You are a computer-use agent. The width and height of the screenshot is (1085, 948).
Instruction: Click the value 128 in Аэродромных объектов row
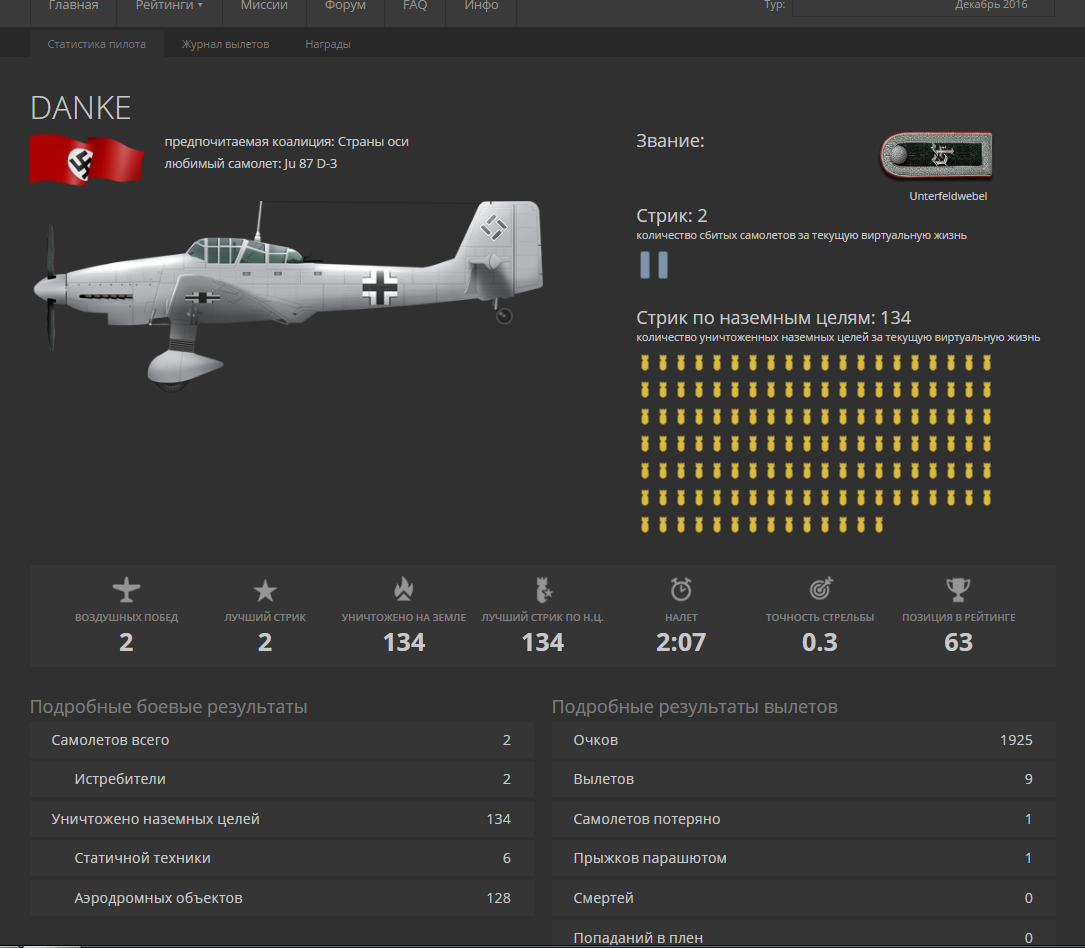click(x=498, y=898)
